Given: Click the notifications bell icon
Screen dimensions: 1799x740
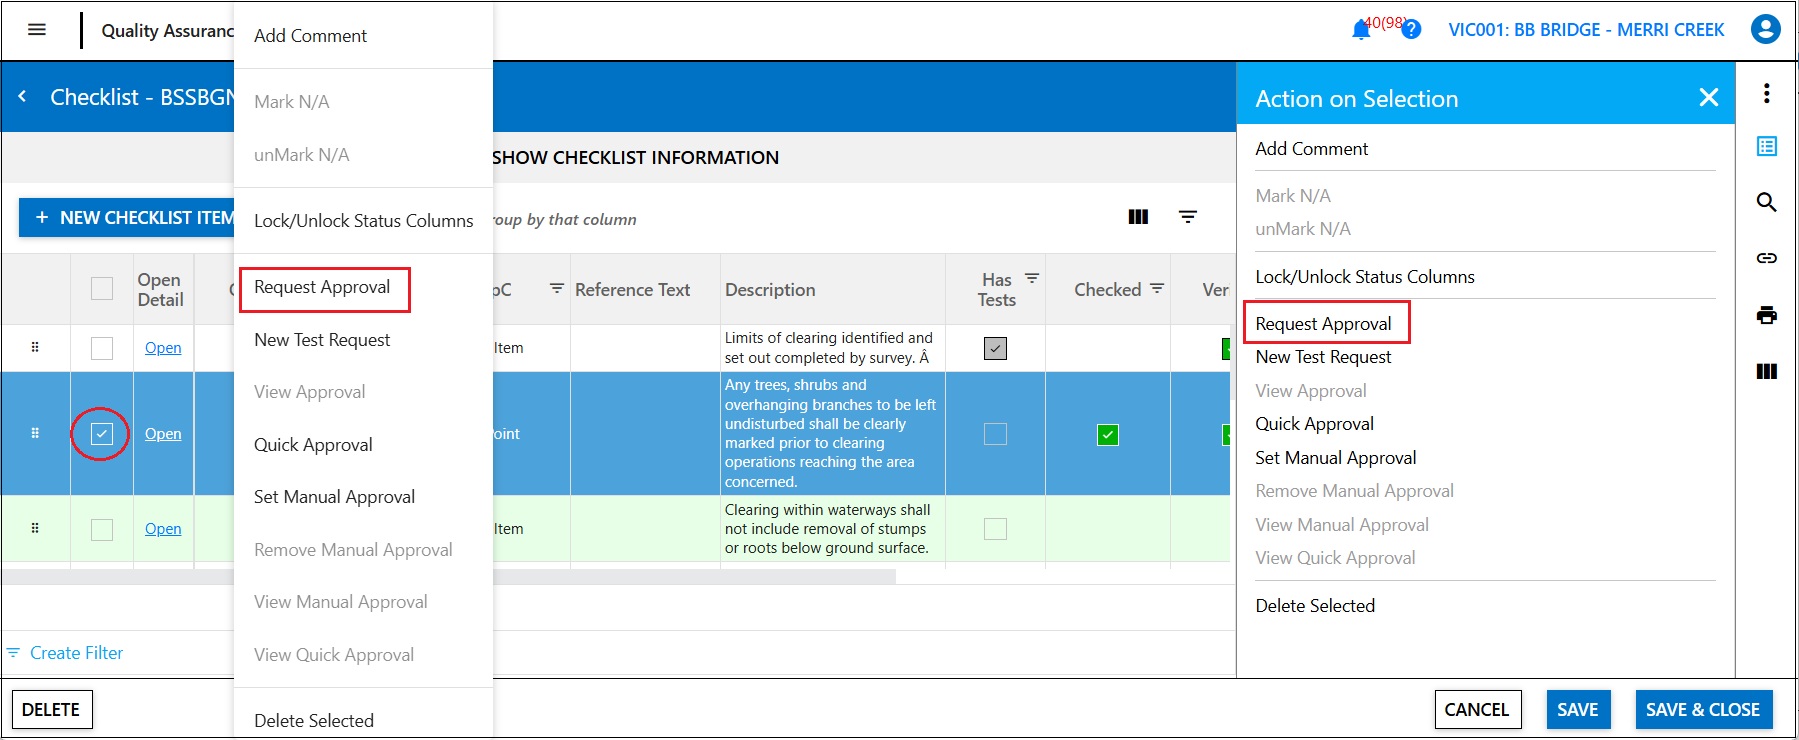Looking at the screenshot, I should [1361, 30].
